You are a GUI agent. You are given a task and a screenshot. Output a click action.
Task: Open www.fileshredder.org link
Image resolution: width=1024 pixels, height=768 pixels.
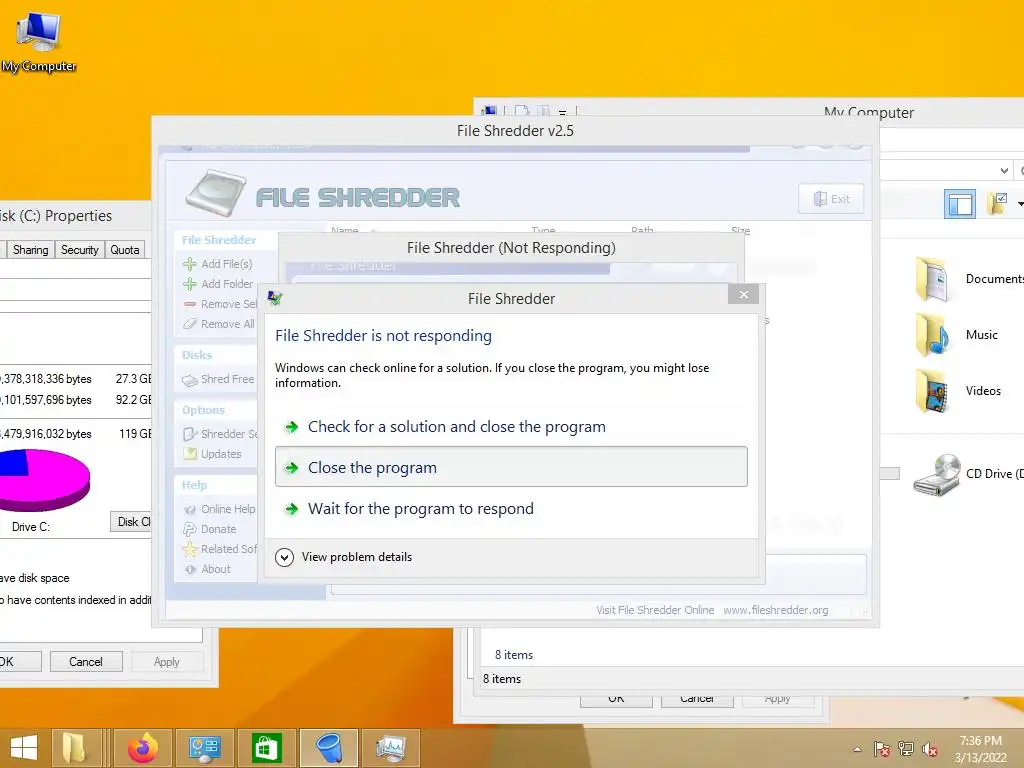click(x=775, y=610)
